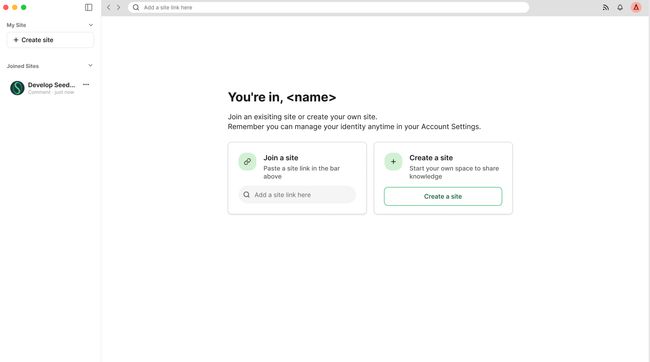The image size is (650, 362).
Task: Click the Create a site card title
Action: 431,158
